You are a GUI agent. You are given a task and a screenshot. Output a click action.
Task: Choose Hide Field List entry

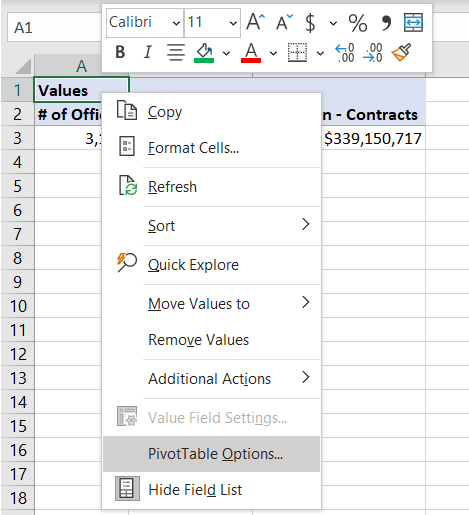tap(211, 490)
